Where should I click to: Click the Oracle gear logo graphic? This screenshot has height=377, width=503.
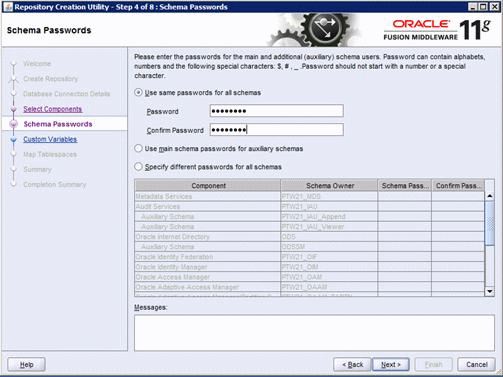coord(314,30)
